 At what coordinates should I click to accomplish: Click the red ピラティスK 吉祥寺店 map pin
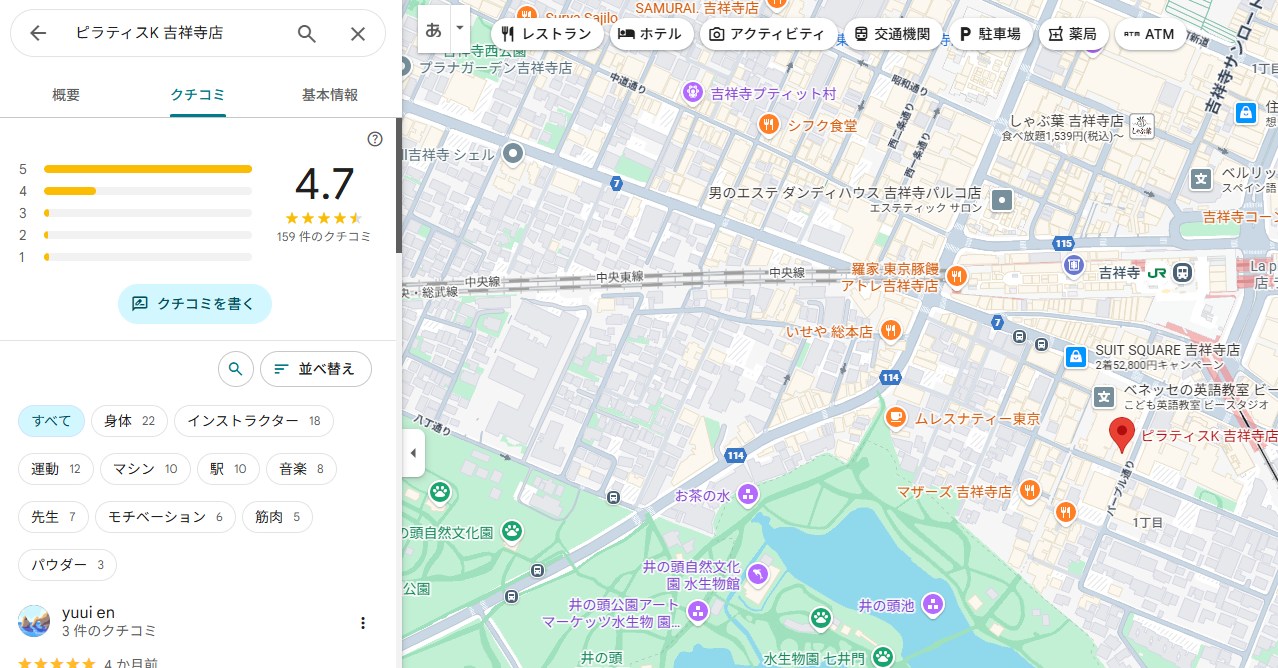click(x=1122, y=435)
